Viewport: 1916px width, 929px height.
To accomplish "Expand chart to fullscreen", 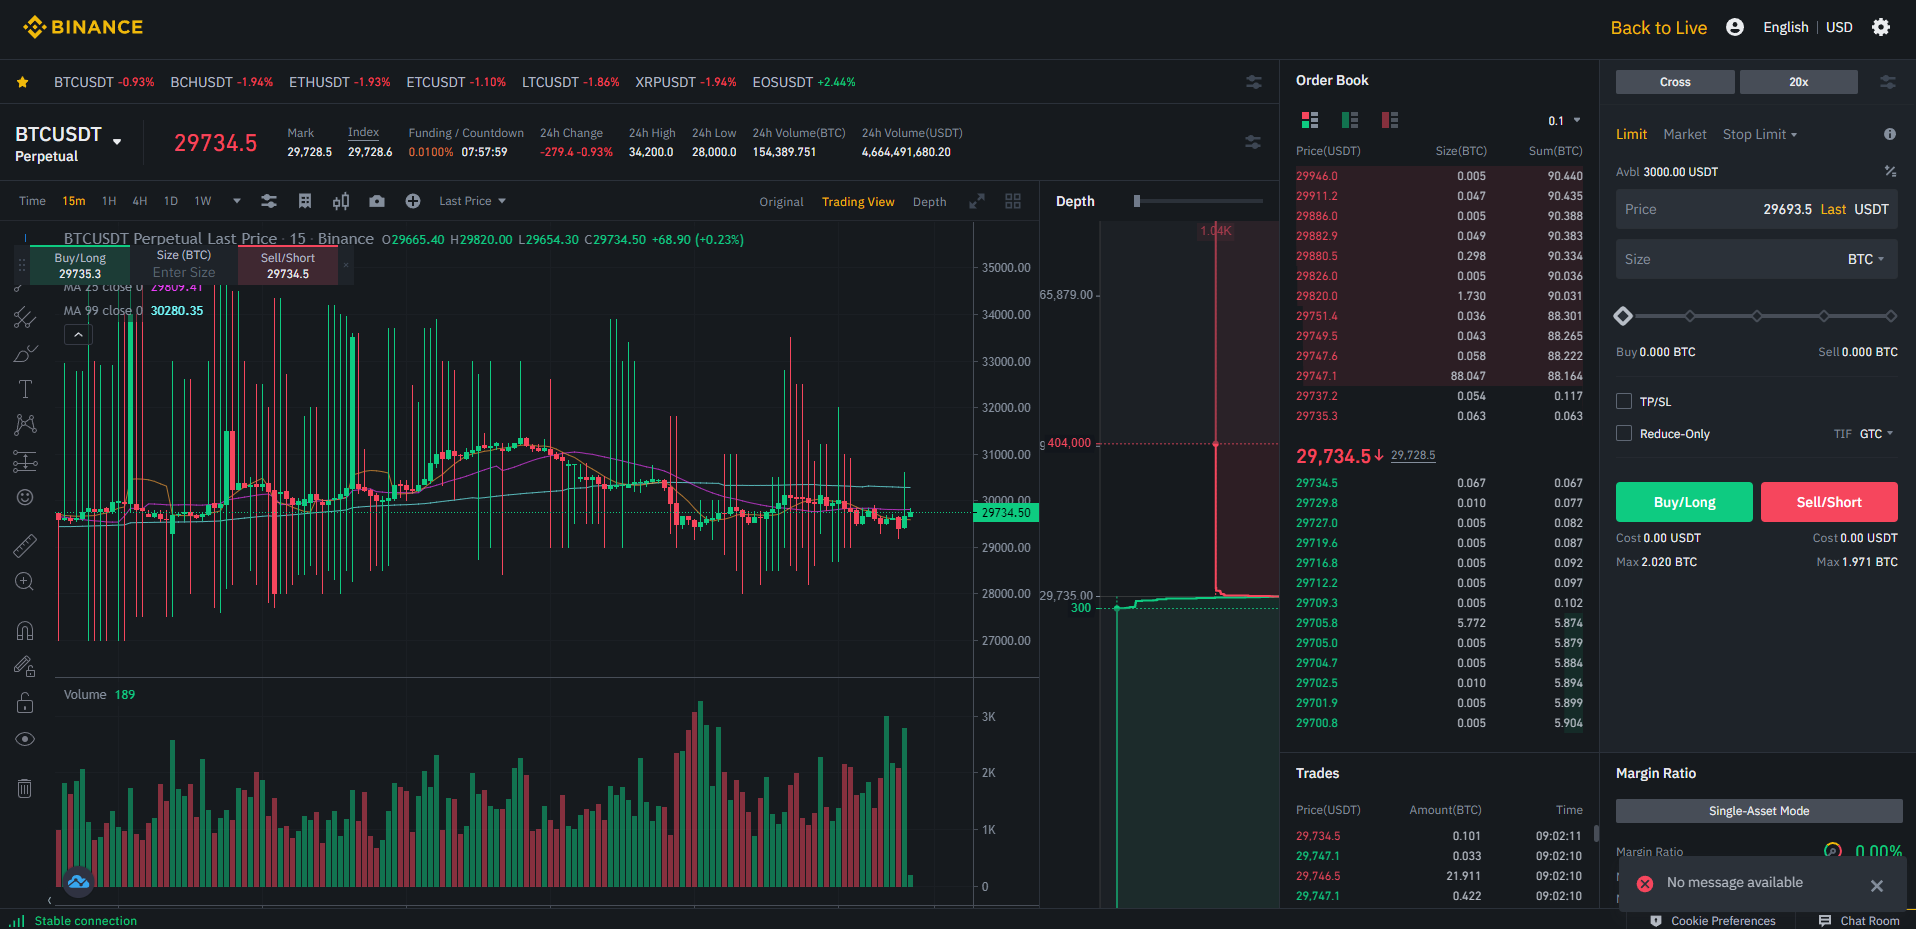I will click(x=977, y=201).
